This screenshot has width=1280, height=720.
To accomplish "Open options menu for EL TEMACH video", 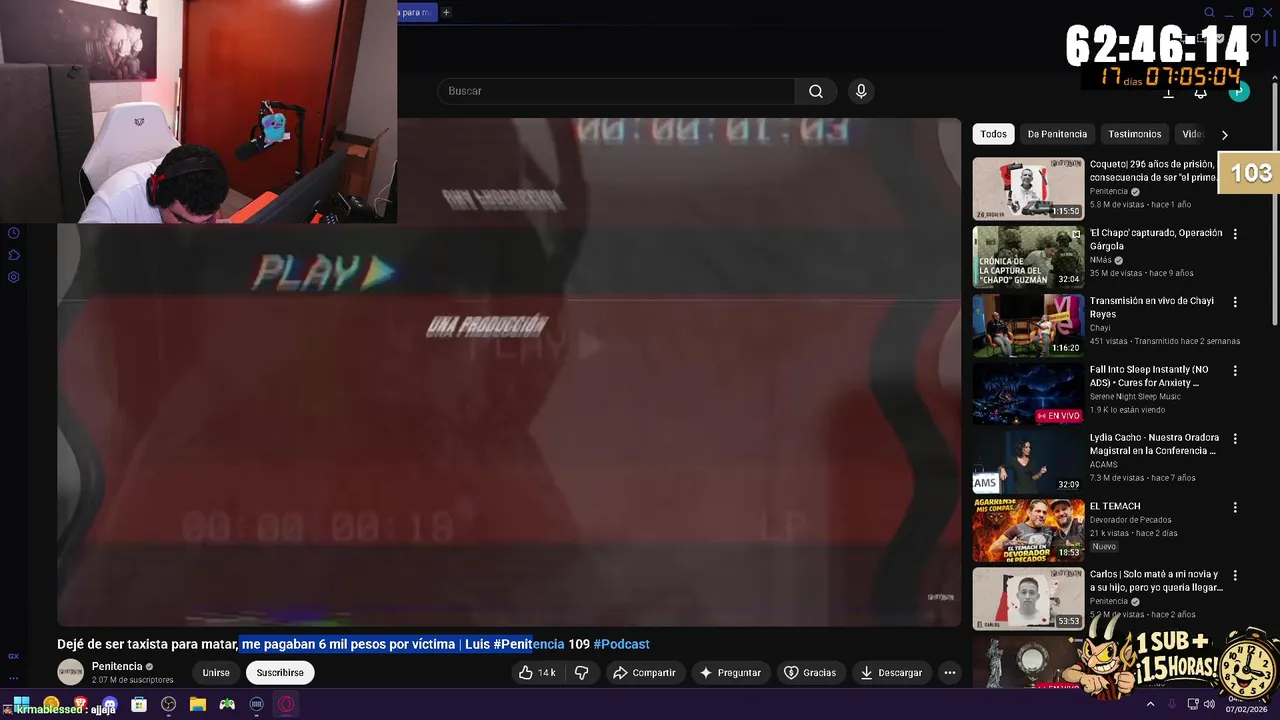I will tap(1235, 507).
